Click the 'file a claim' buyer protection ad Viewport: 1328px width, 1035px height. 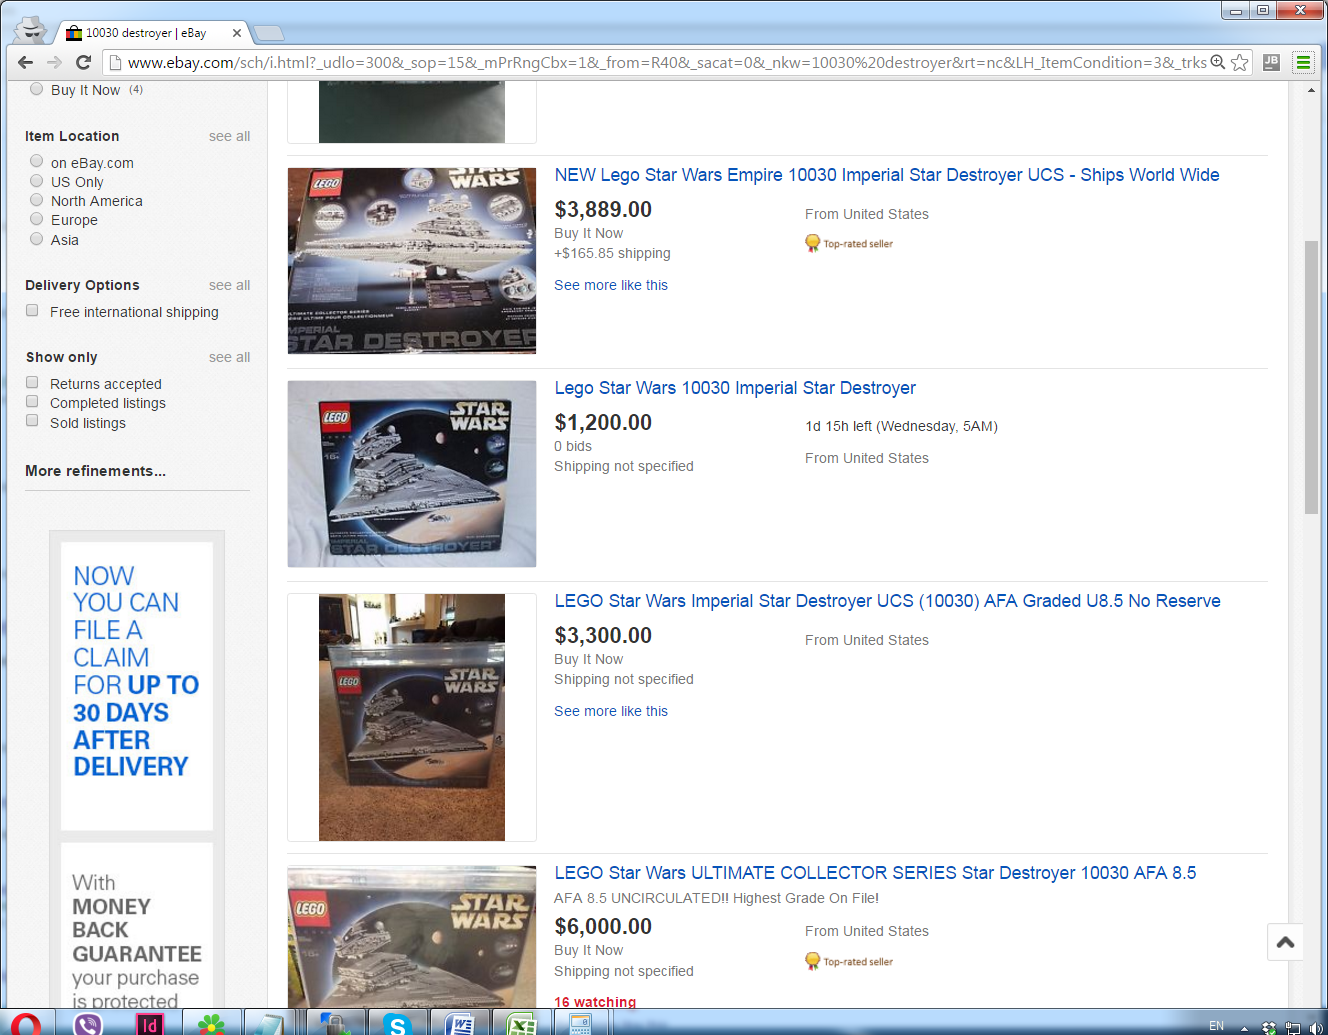137,686
